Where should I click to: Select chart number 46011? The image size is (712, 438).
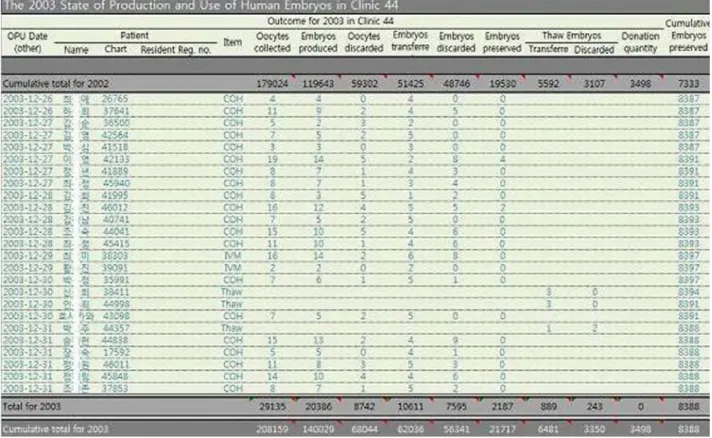coord(115,364)
